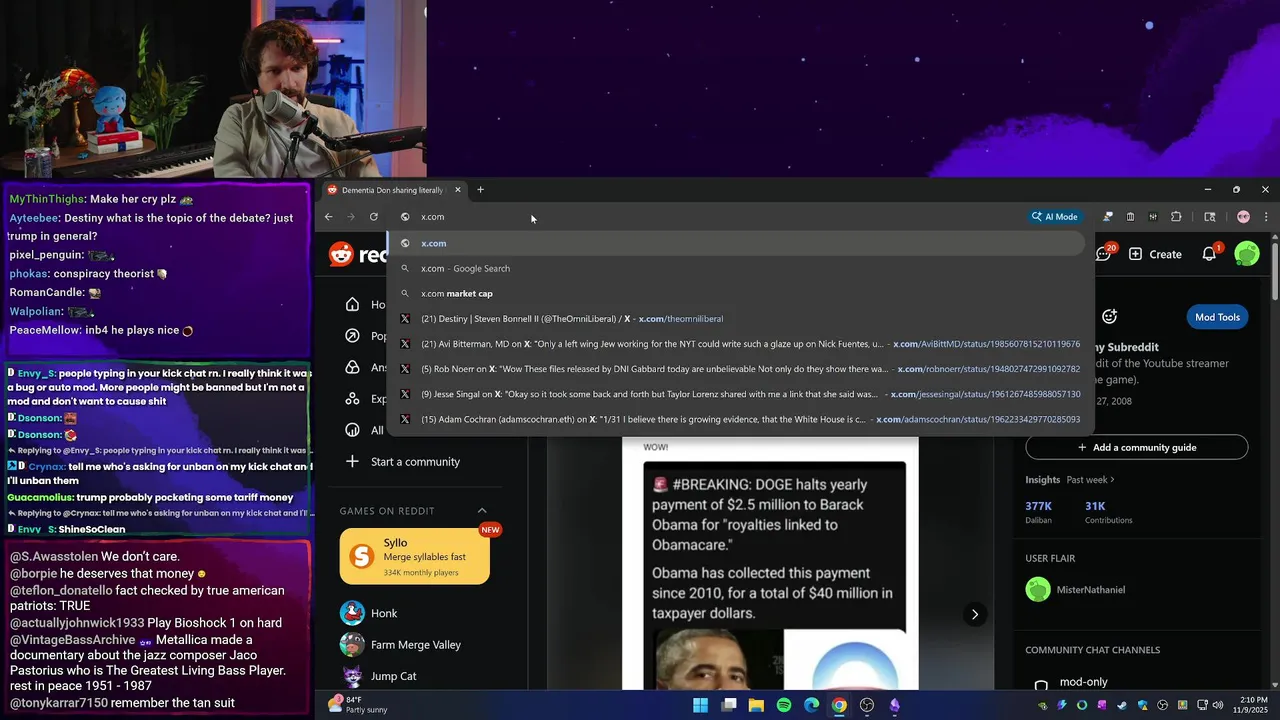1280x720 pixels.
Task: Click MisterNathaniel user flair
Action: pyautogui.click(x=1076, y=590)
